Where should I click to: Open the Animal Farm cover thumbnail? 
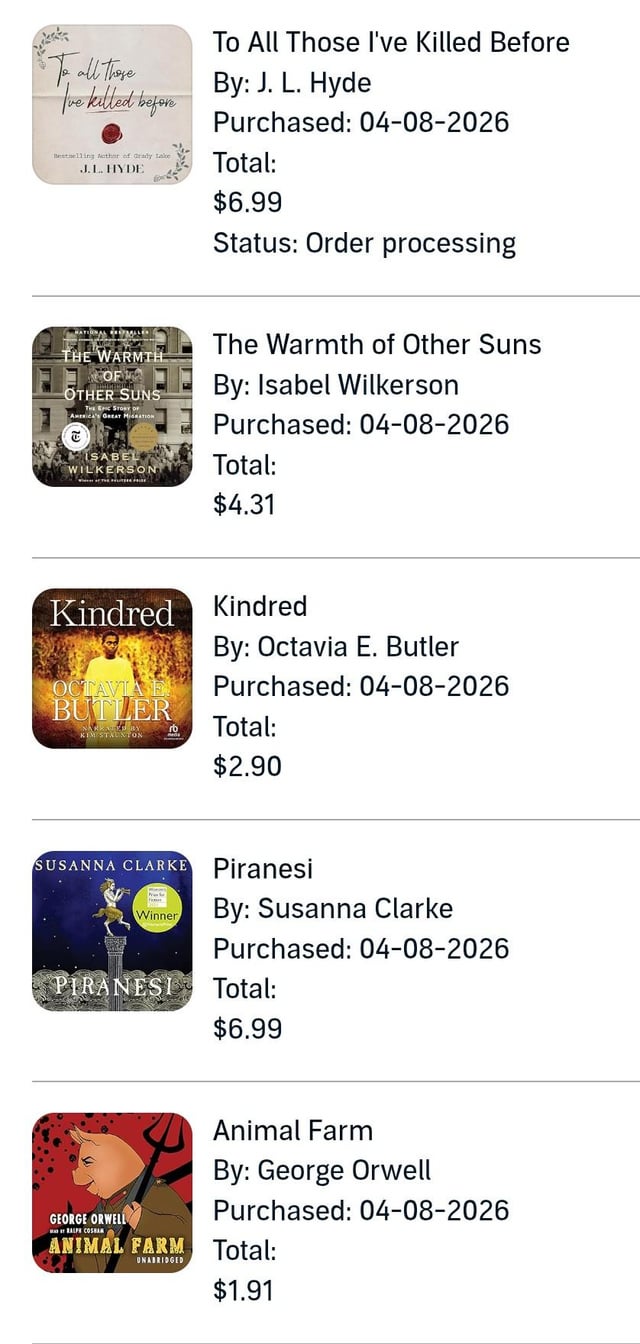pyautogui.click(x=112, y=1193)
